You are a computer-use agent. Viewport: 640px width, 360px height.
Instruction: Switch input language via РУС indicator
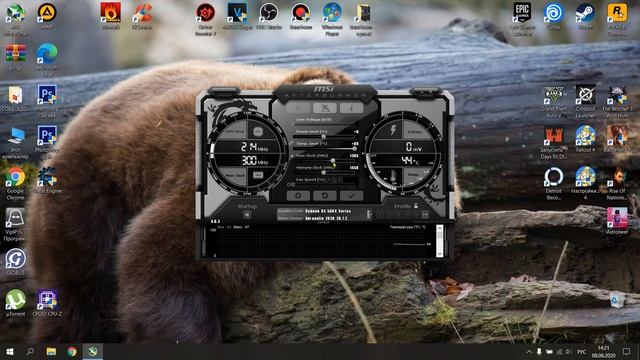tap(581, 351)
